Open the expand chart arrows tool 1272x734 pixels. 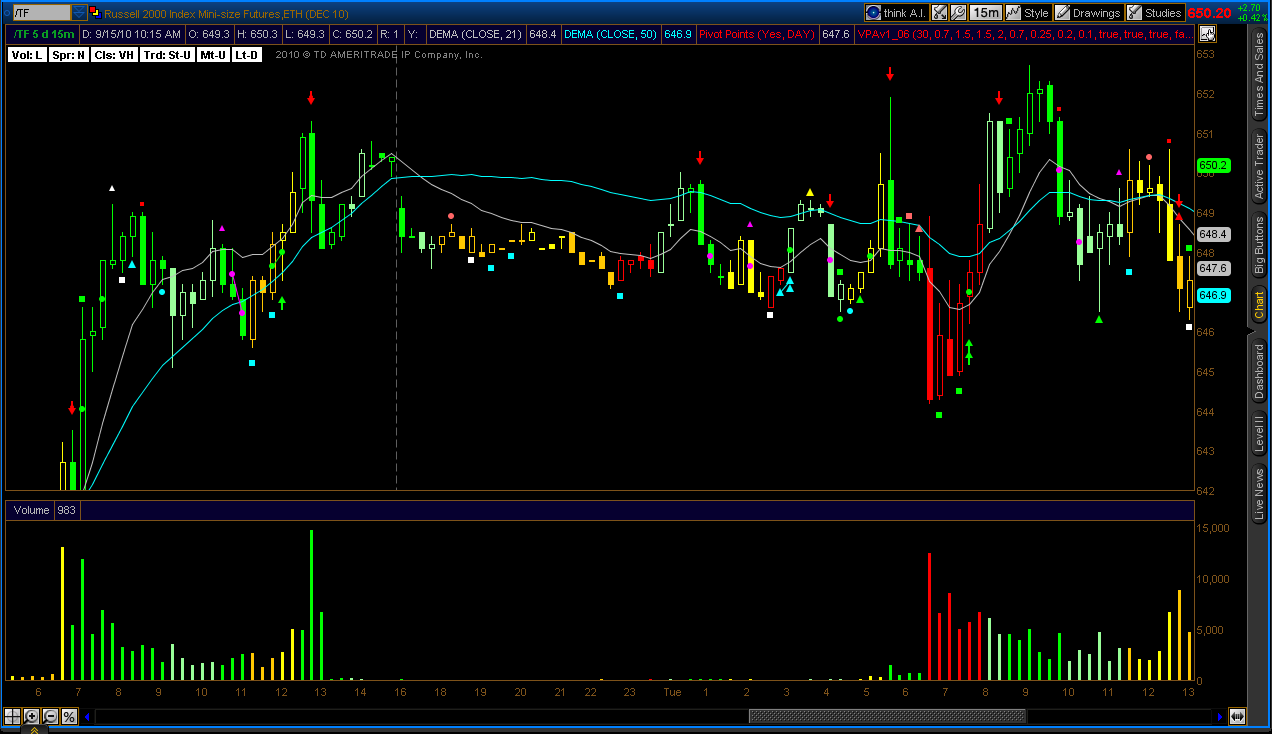click(940, 13)
